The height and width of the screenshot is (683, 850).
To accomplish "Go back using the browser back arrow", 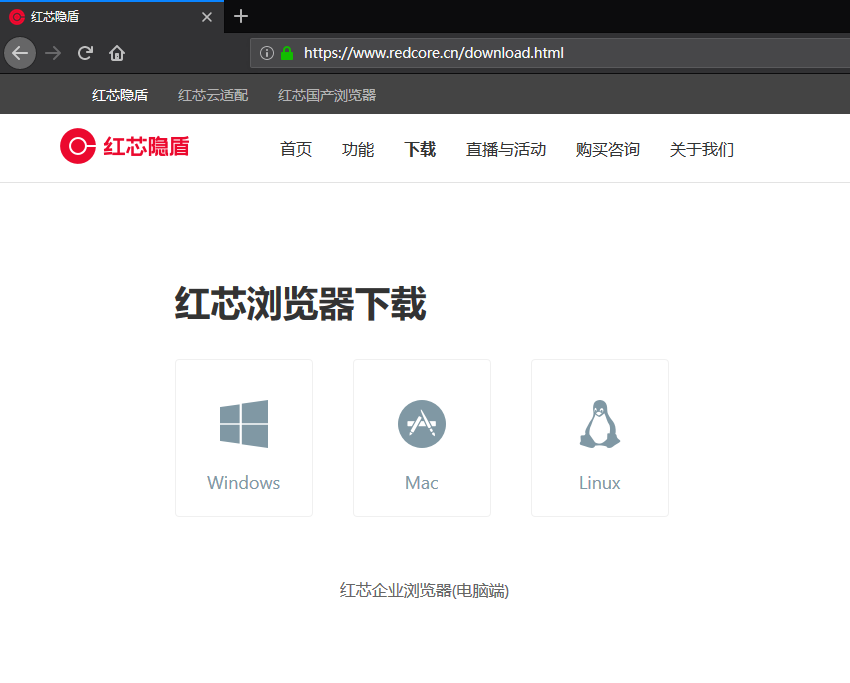I will coord(20,53).
